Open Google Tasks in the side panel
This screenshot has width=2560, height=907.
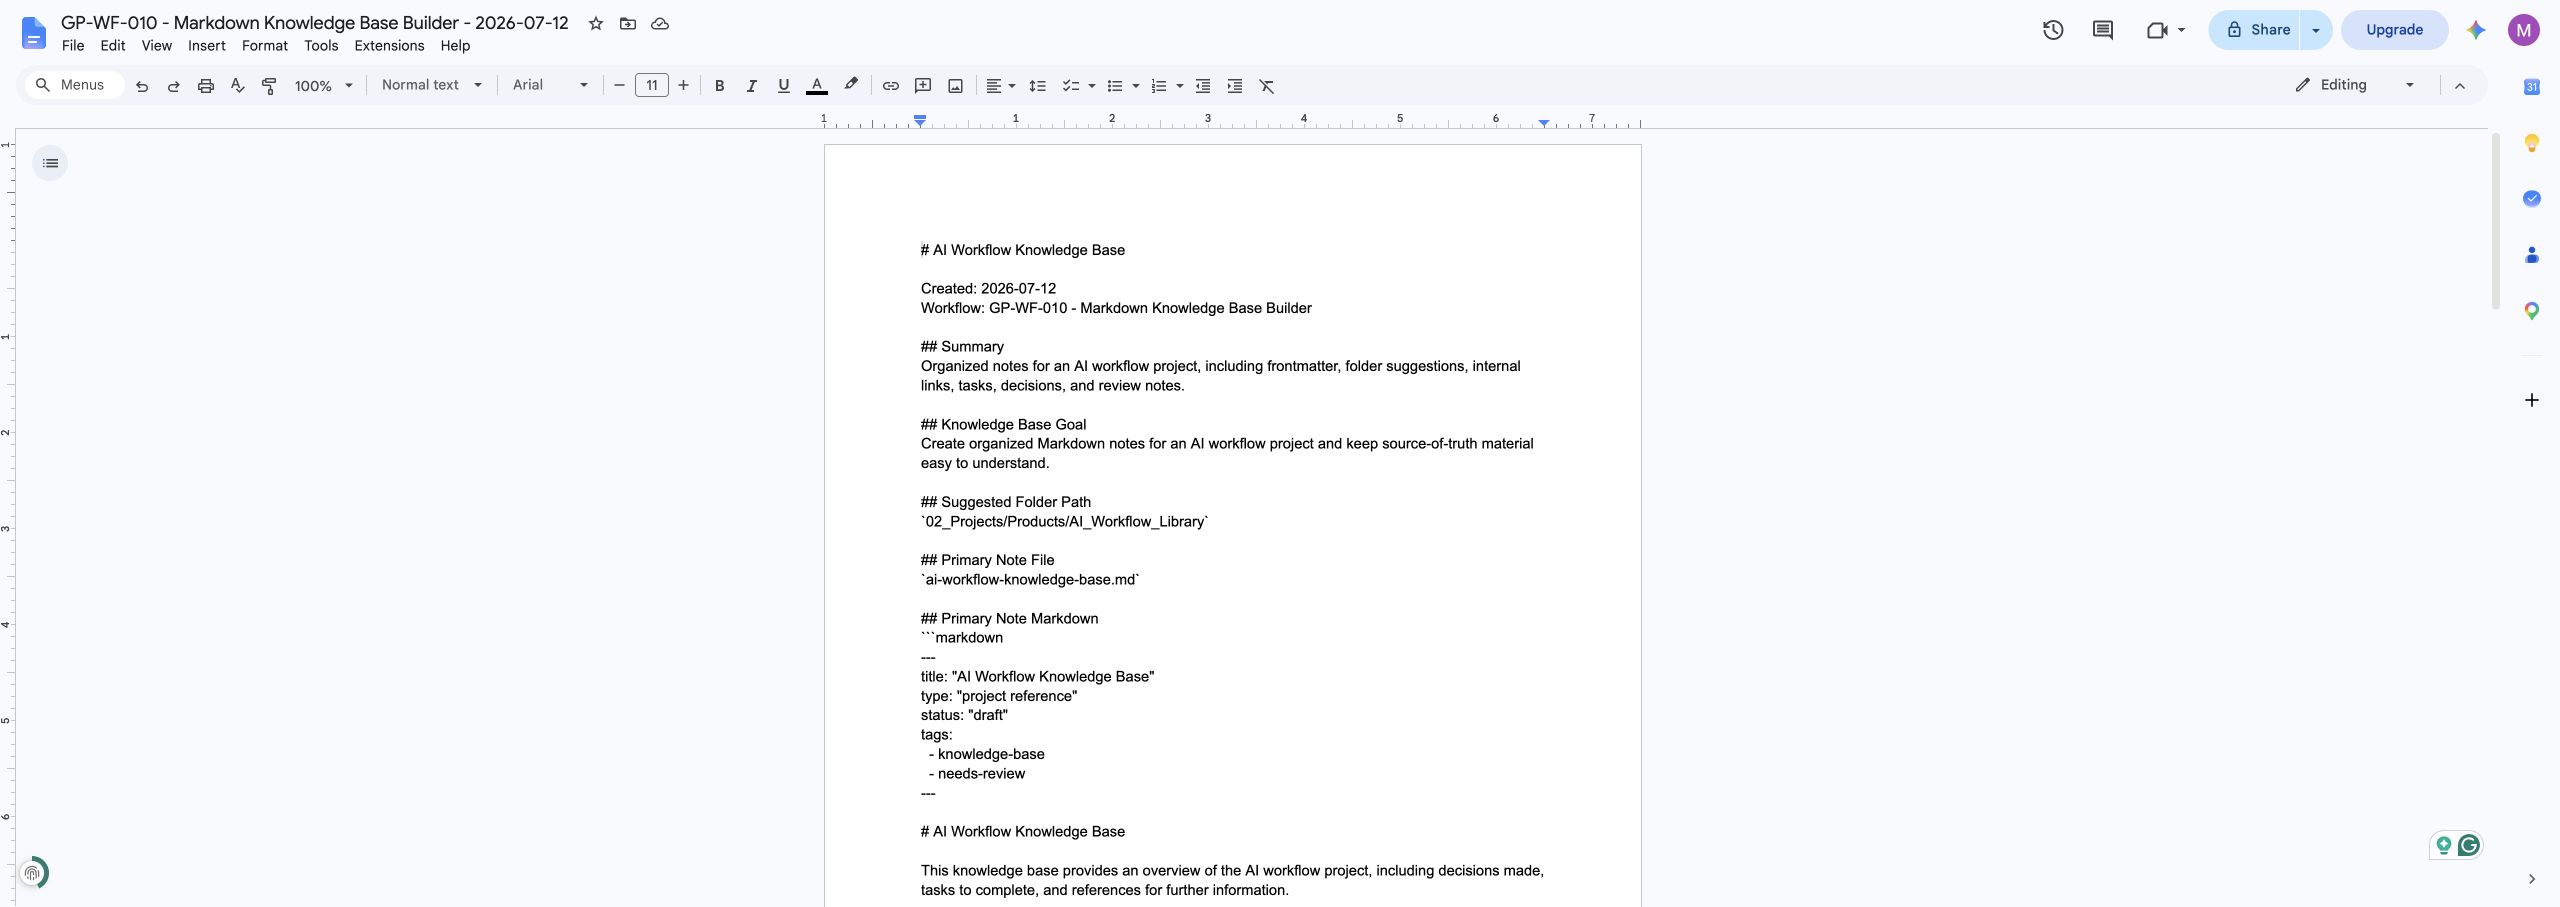pyautogui.click(x=2532, y=199)
